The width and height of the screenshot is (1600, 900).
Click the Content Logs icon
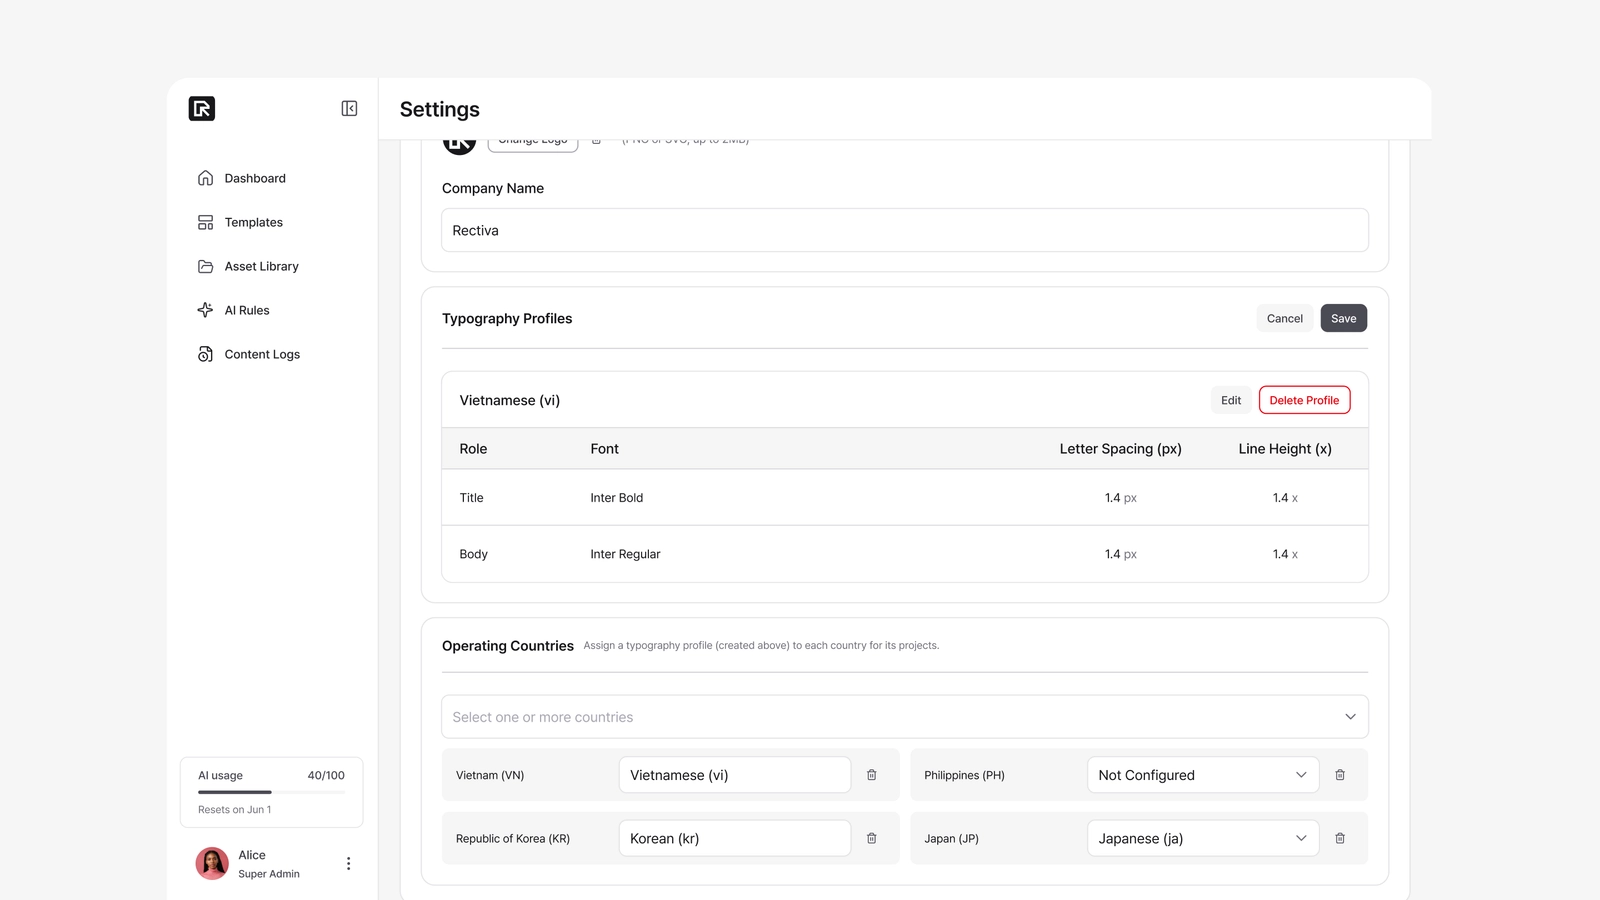click(205, 354)
